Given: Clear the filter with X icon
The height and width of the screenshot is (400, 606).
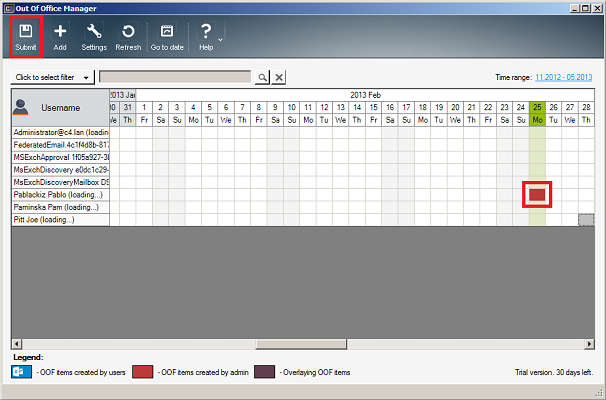Looking at the screenshot, I should pyautogui.click(x=279, y=77).
